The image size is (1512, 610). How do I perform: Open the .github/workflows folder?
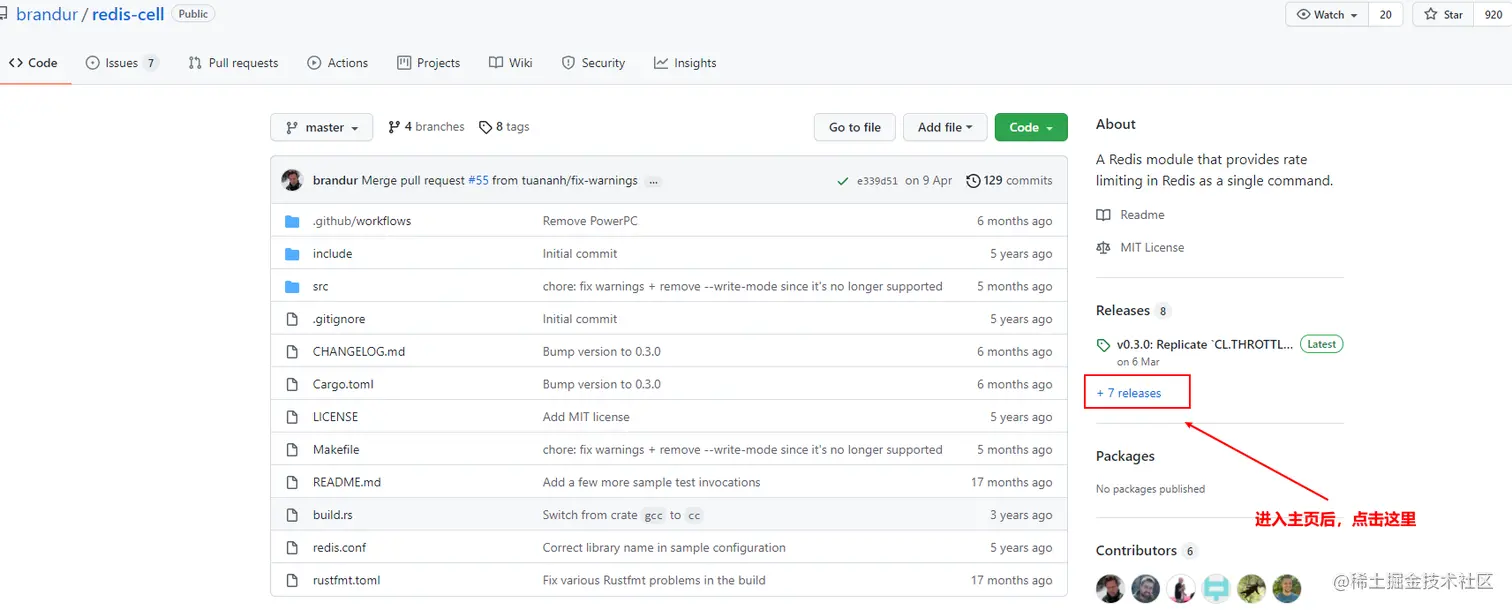[x=361, y=221]
